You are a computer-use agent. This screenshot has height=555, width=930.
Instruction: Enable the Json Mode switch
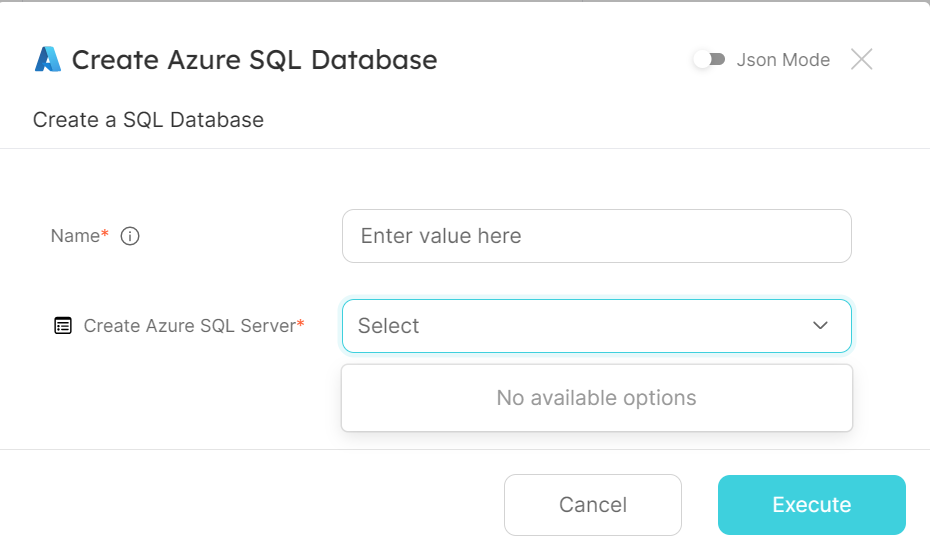(709, 60)
